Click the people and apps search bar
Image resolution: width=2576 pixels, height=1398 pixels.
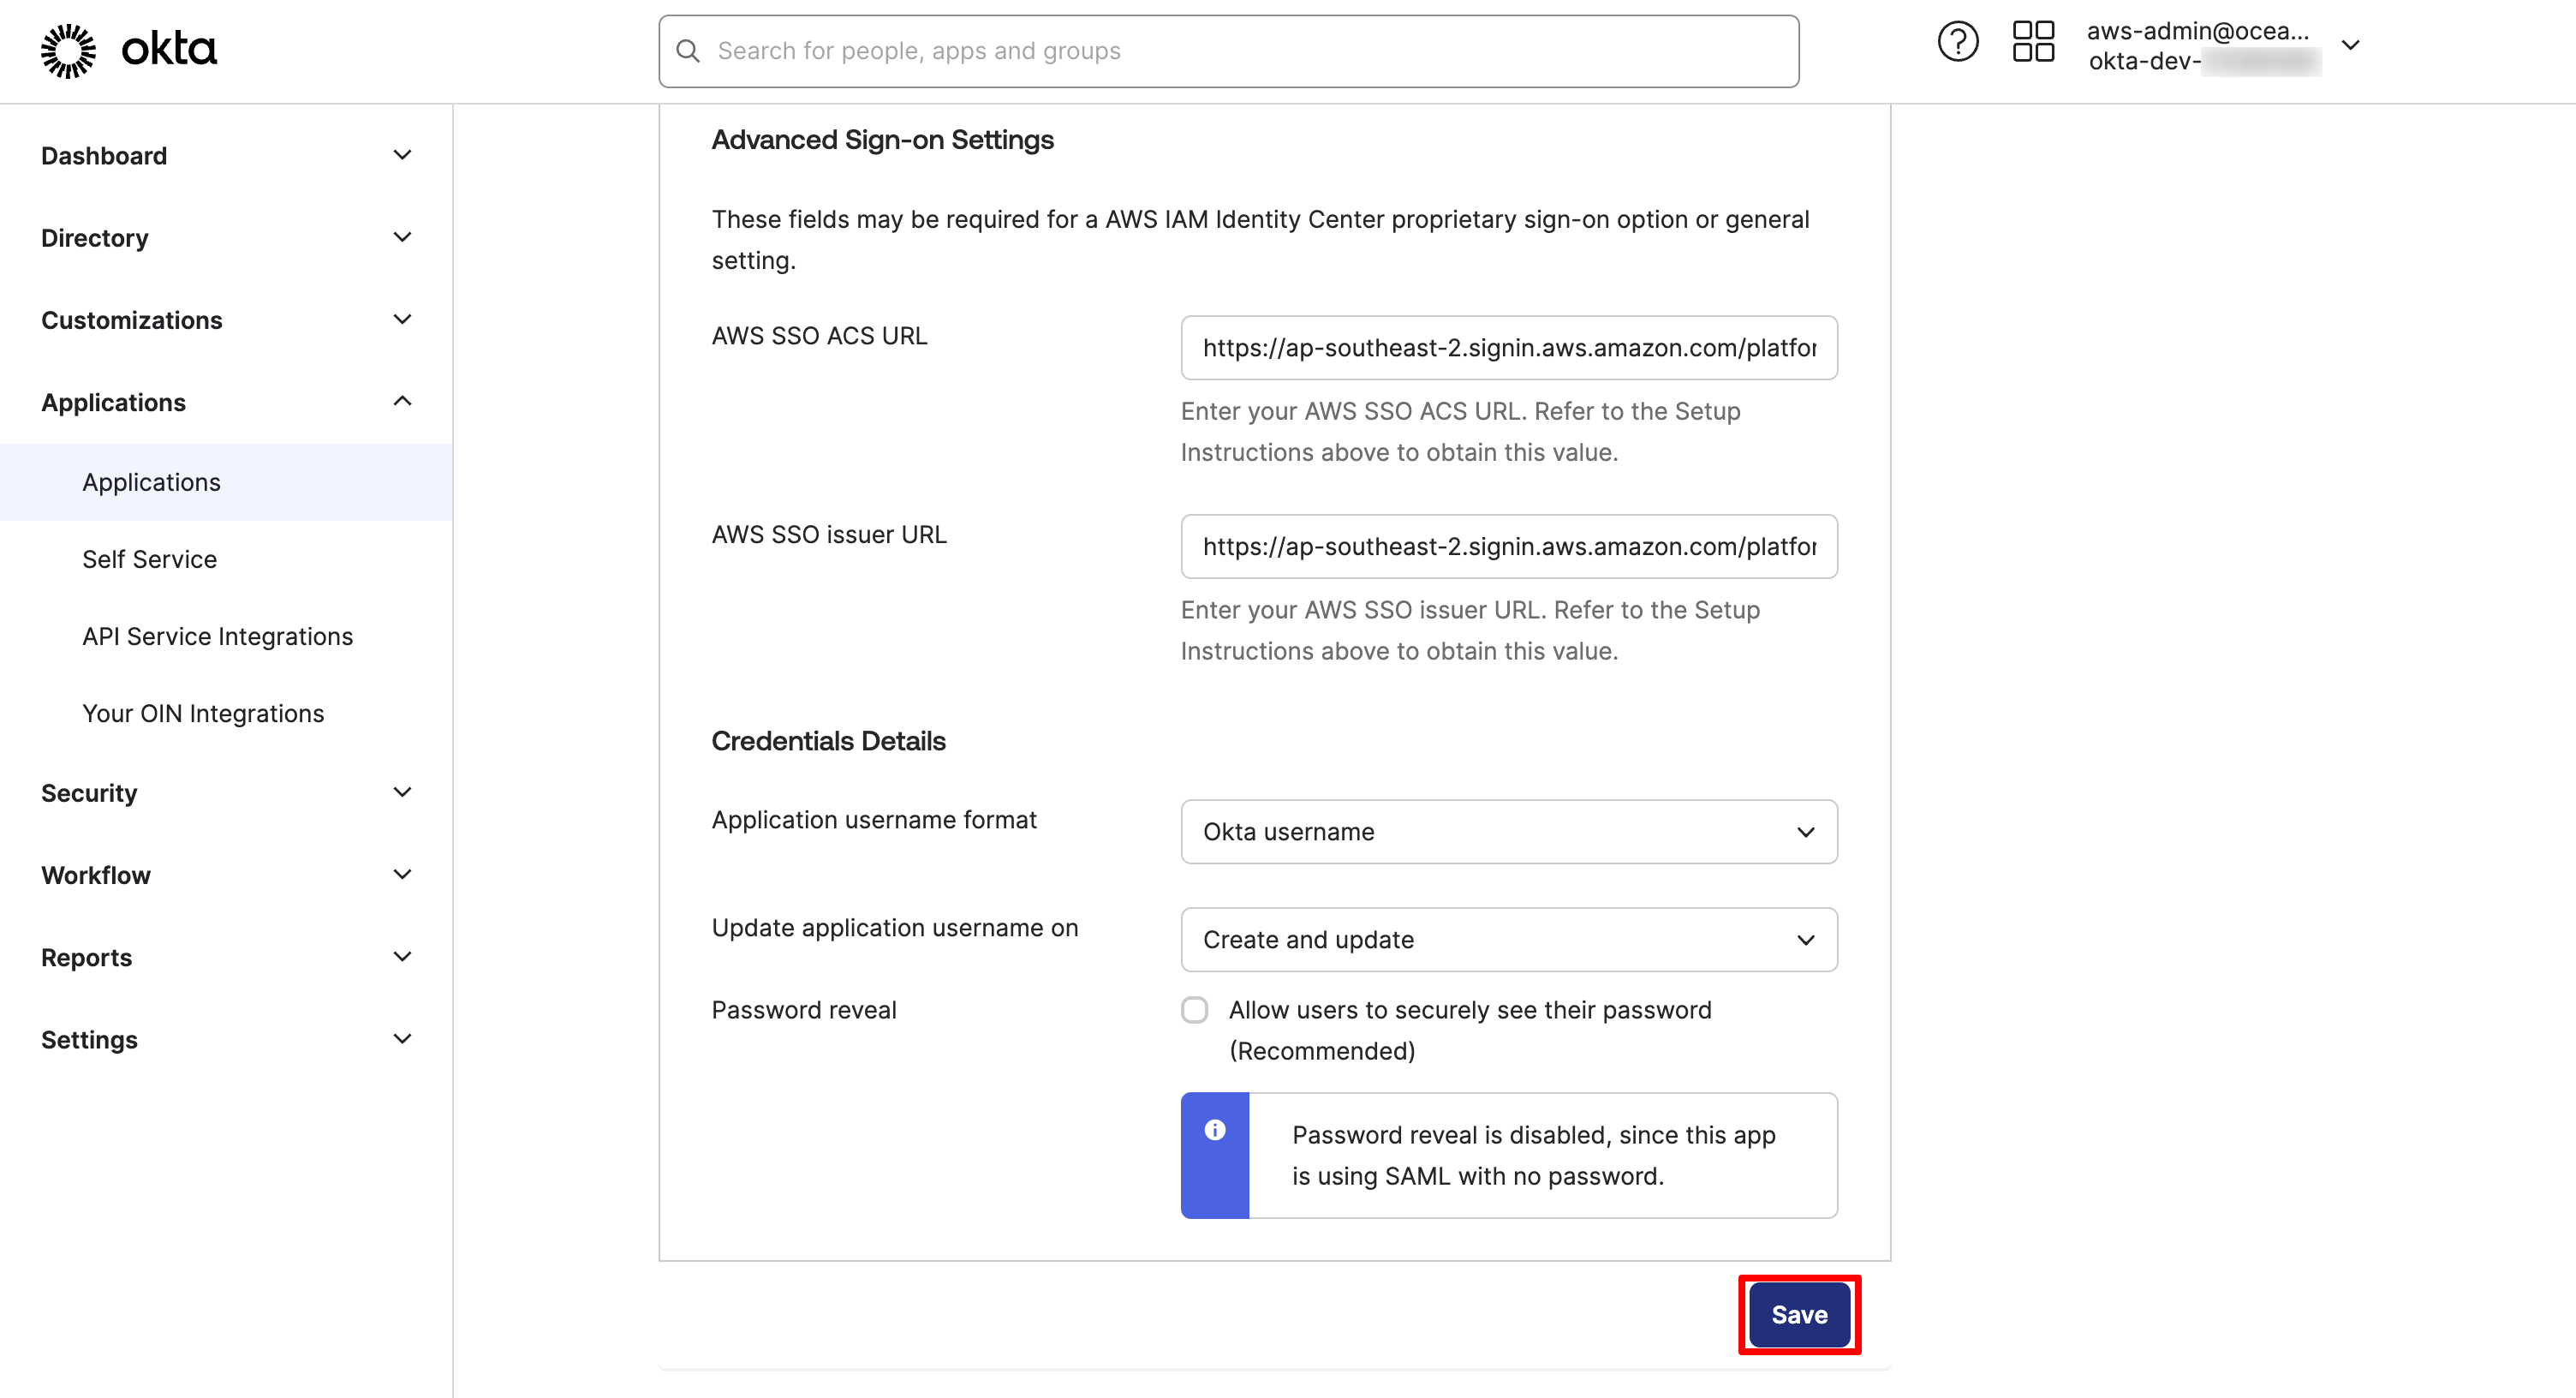[x=1228, y=50]
